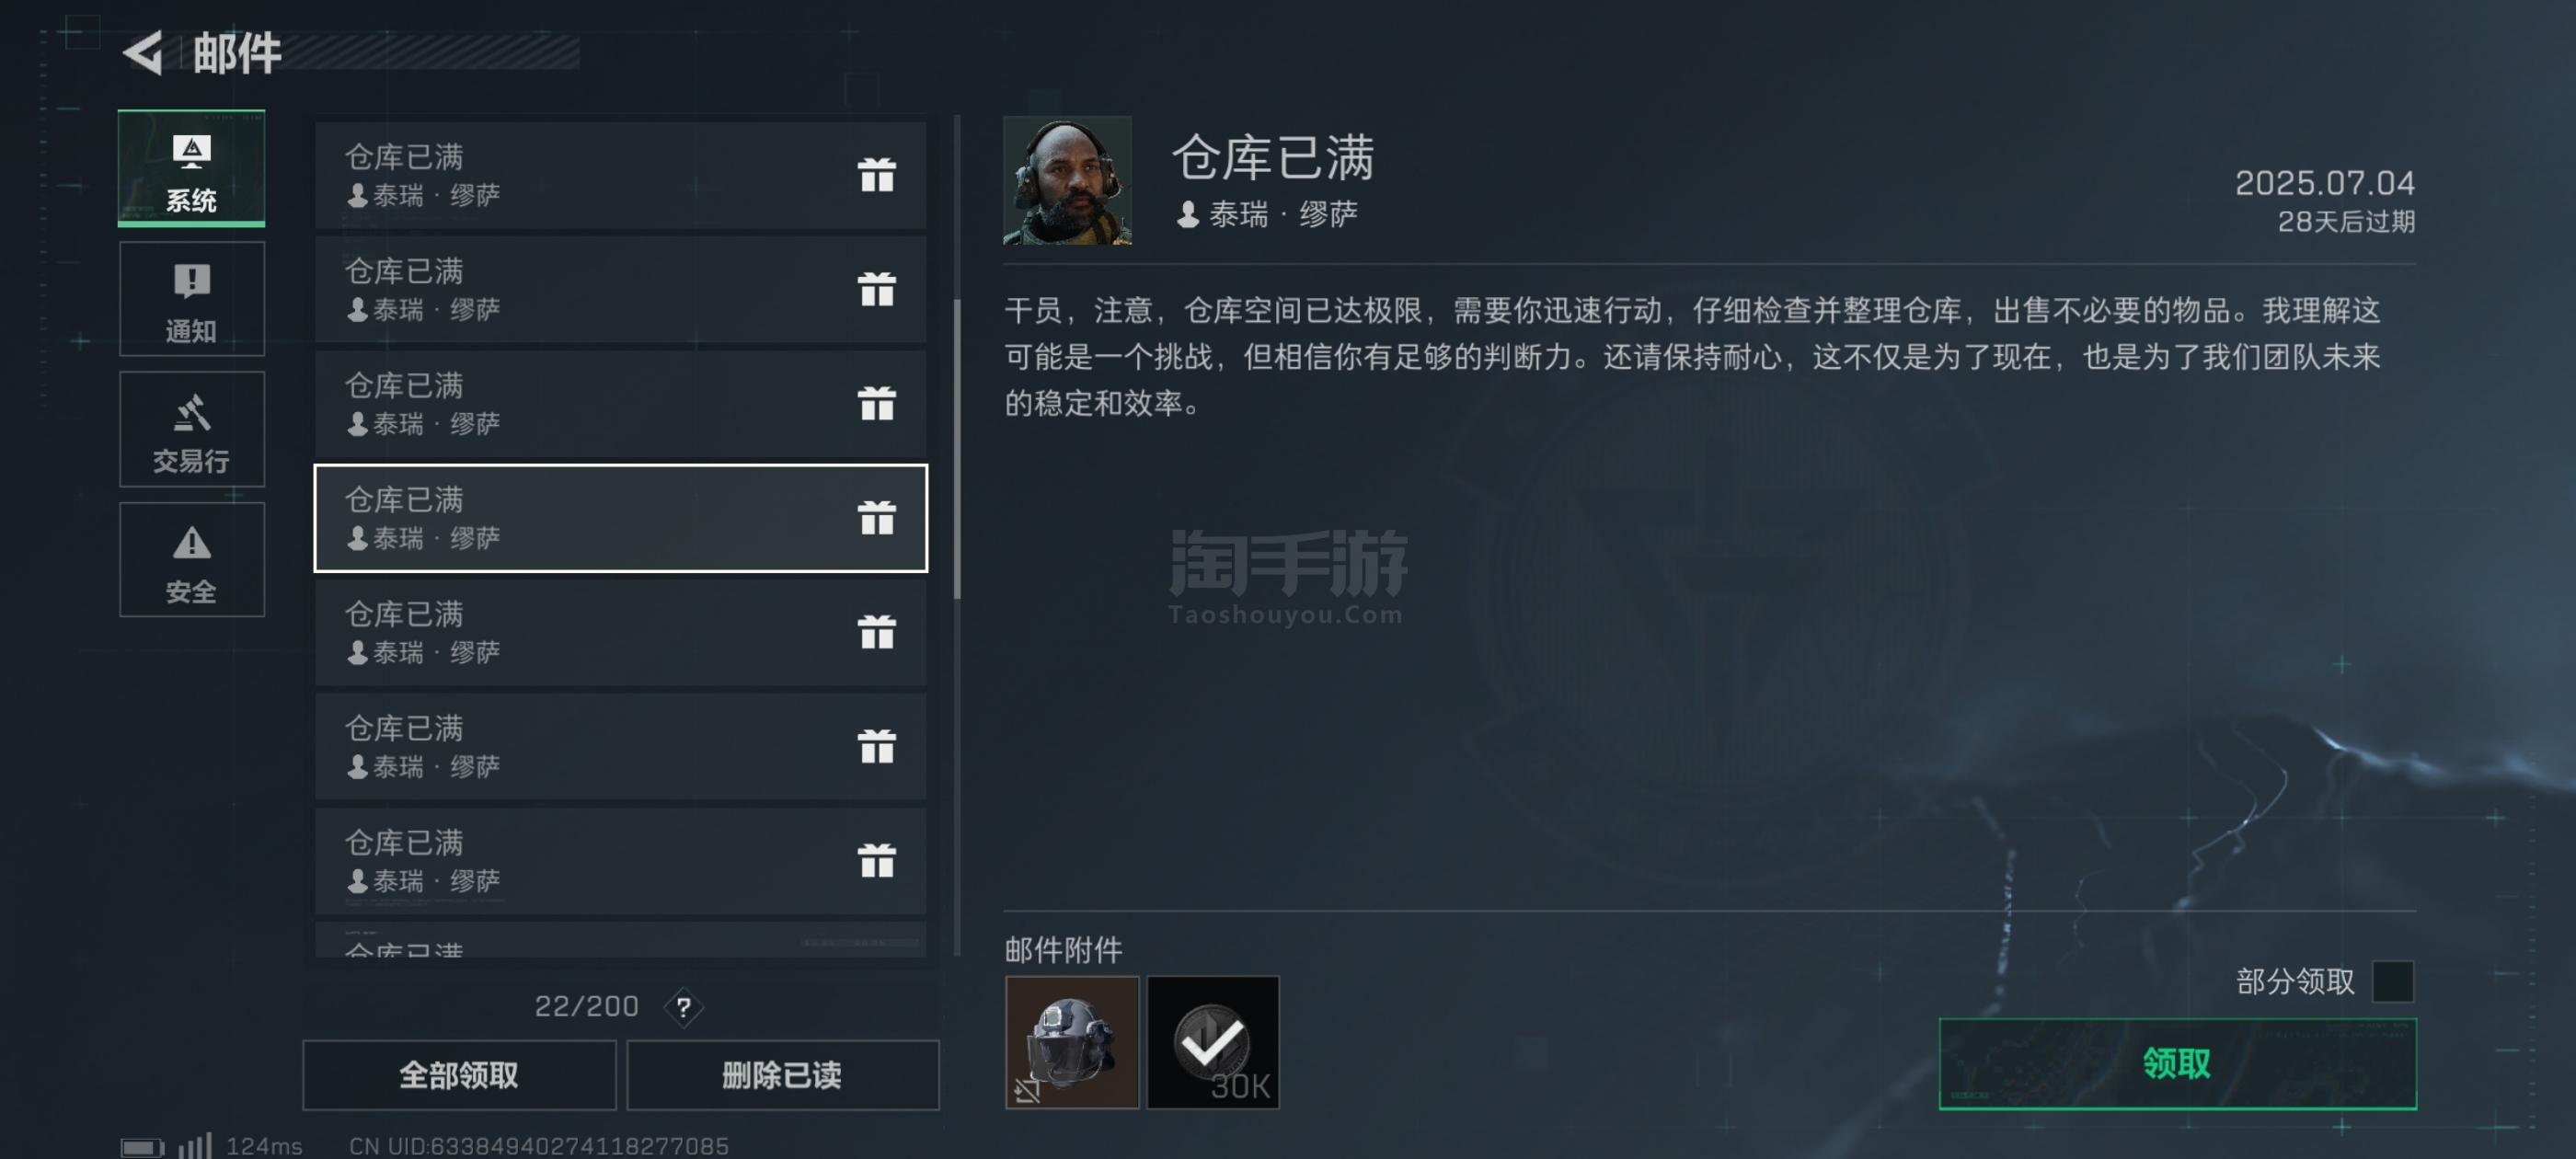Click the gift icon on the selected mail
The height and width of the screenshot is (1159, 2576).
point(876,518)
